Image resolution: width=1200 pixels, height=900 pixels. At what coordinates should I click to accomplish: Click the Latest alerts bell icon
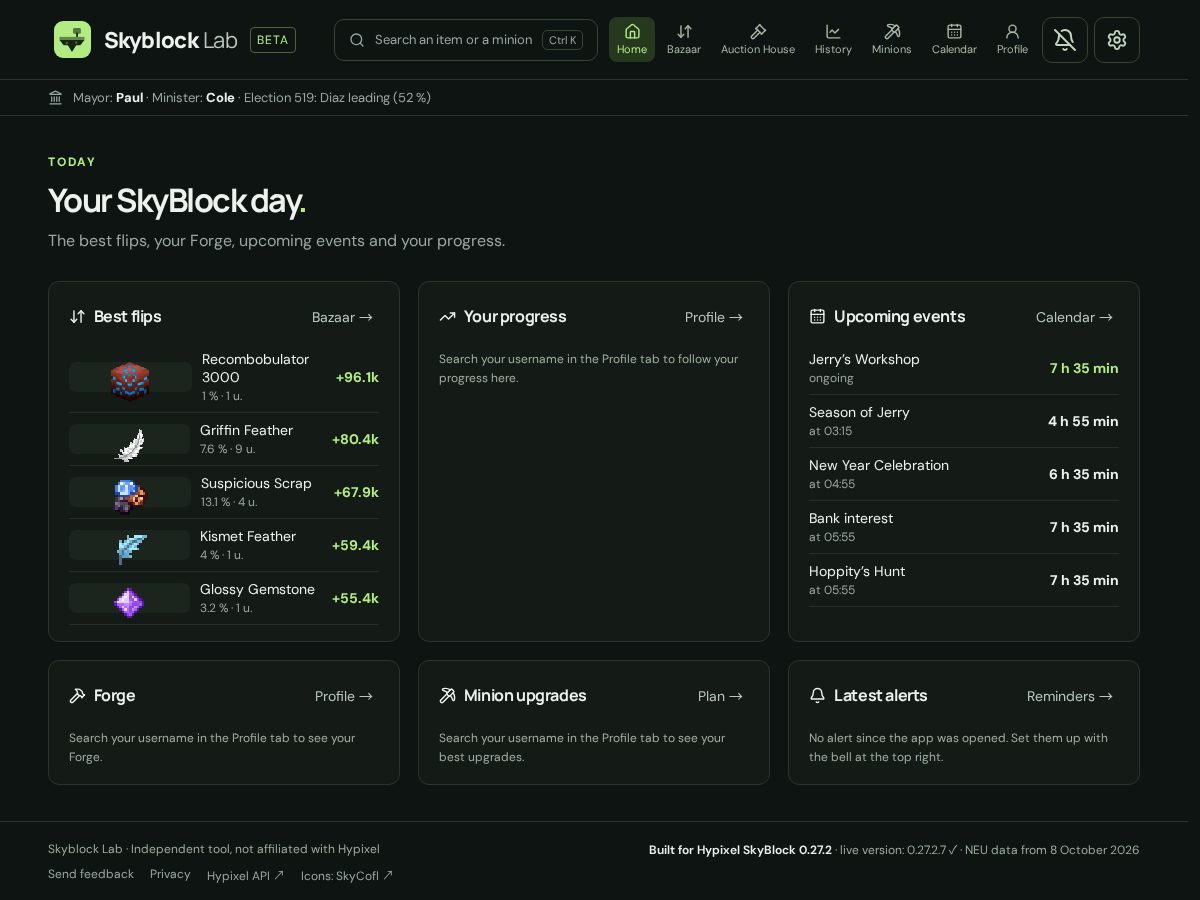tap(817, 696)
